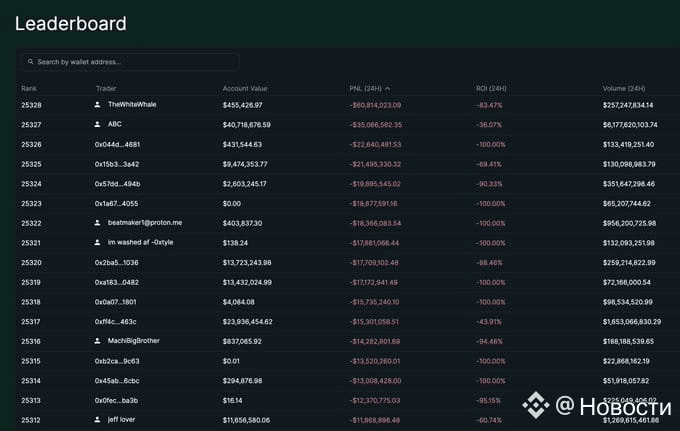Click the jeff lover avatar icon

pyautogui.click(x=98, y=419)
